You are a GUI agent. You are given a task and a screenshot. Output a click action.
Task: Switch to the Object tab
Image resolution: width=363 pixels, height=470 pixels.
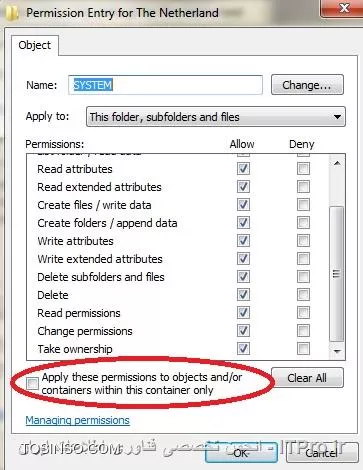35,45
